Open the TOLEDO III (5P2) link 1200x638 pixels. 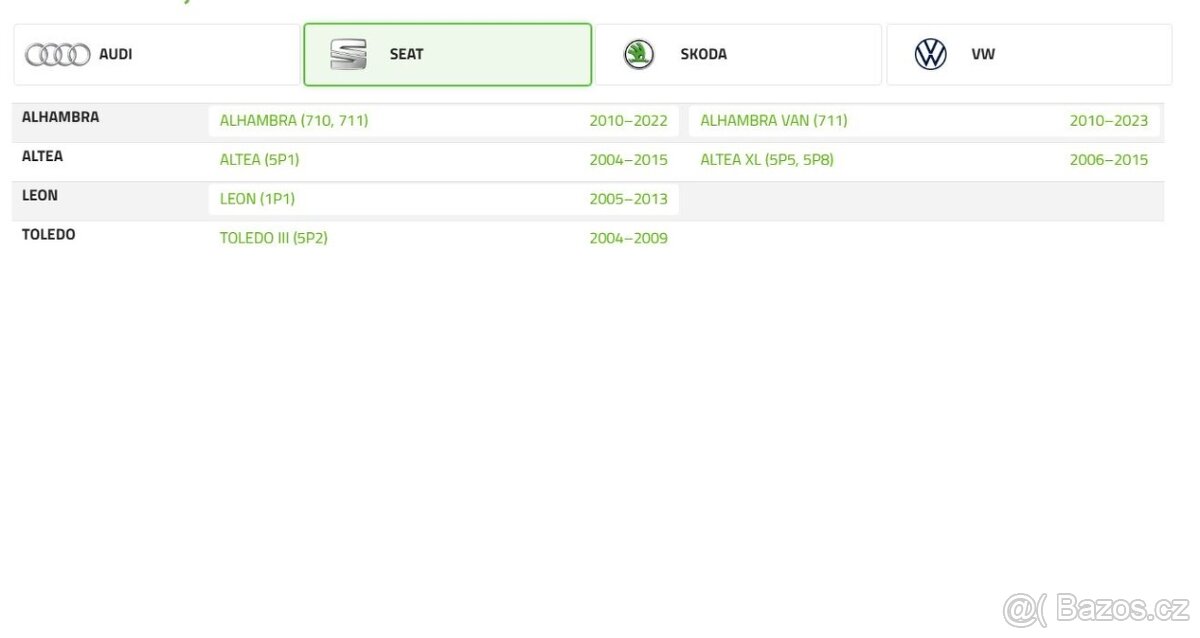point(273,238)
